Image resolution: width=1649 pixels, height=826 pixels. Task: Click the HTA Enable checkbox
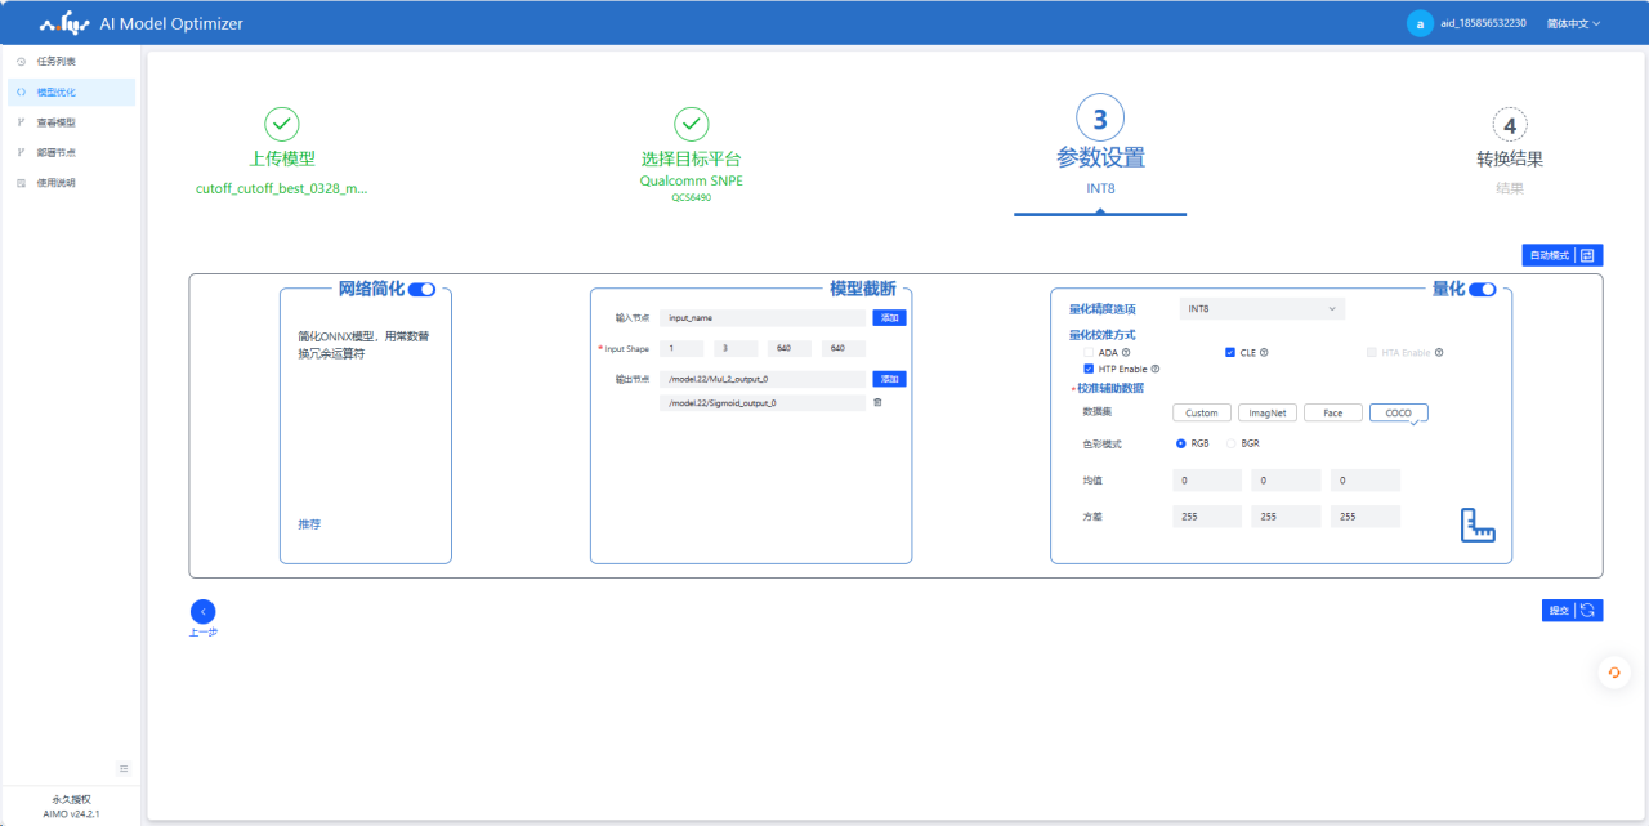(x=1372, y=352)
